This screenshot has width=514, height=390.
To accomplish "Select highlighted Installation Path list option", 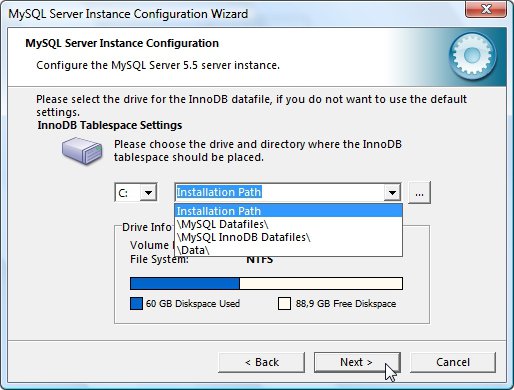I will coord(288,211).
